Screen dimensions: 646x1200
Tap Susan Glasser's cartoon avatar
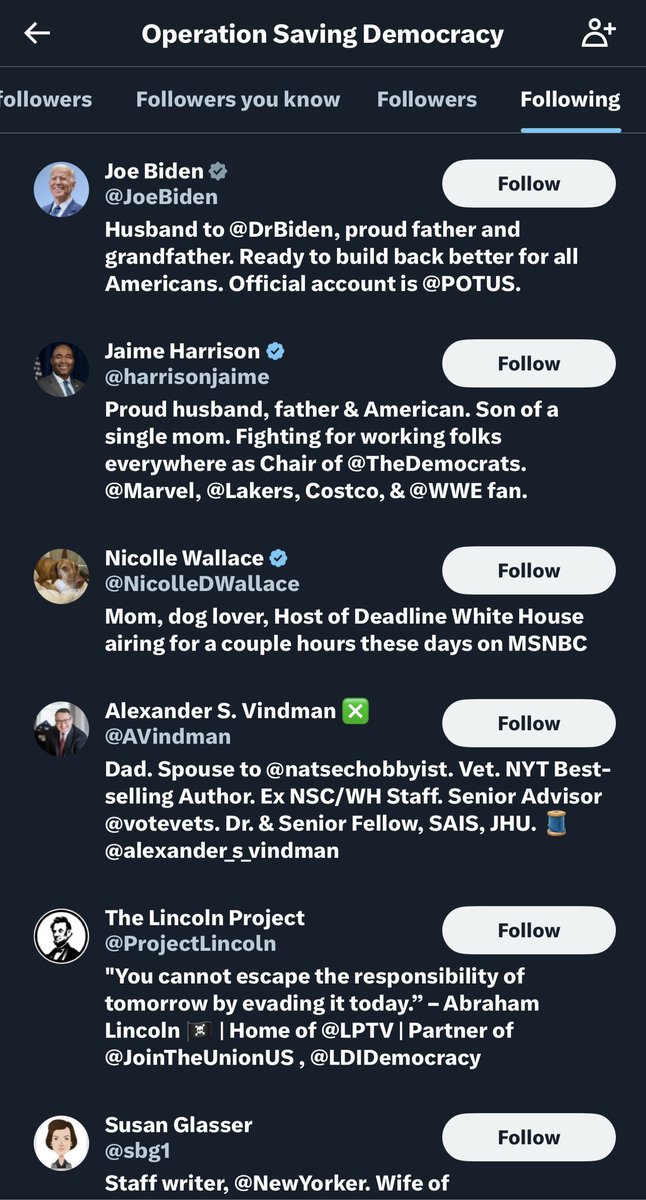62,1144
